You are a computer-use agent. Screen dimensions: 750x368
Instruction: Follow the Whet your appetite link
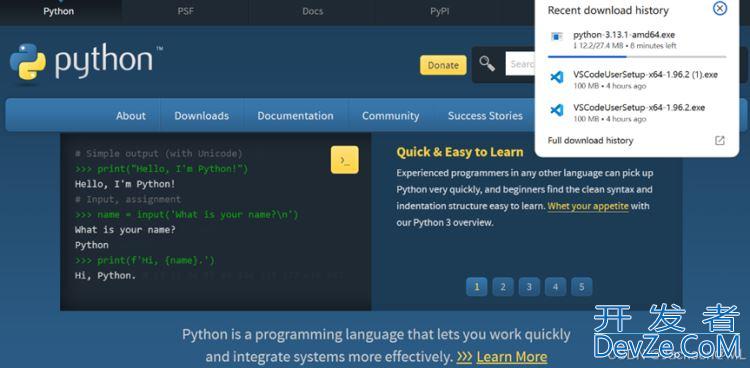(x=588, y=206)
